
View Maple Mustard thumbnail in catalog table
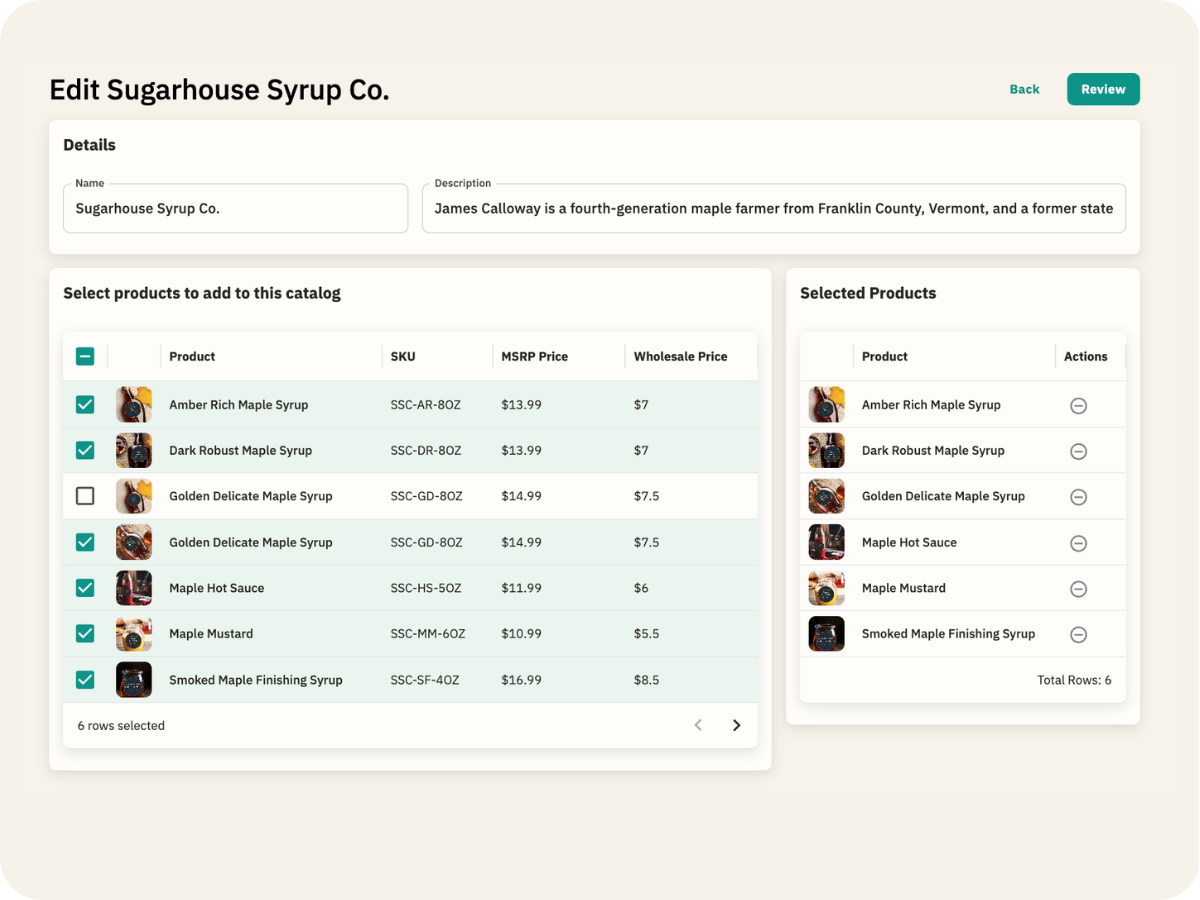(134, 634)
